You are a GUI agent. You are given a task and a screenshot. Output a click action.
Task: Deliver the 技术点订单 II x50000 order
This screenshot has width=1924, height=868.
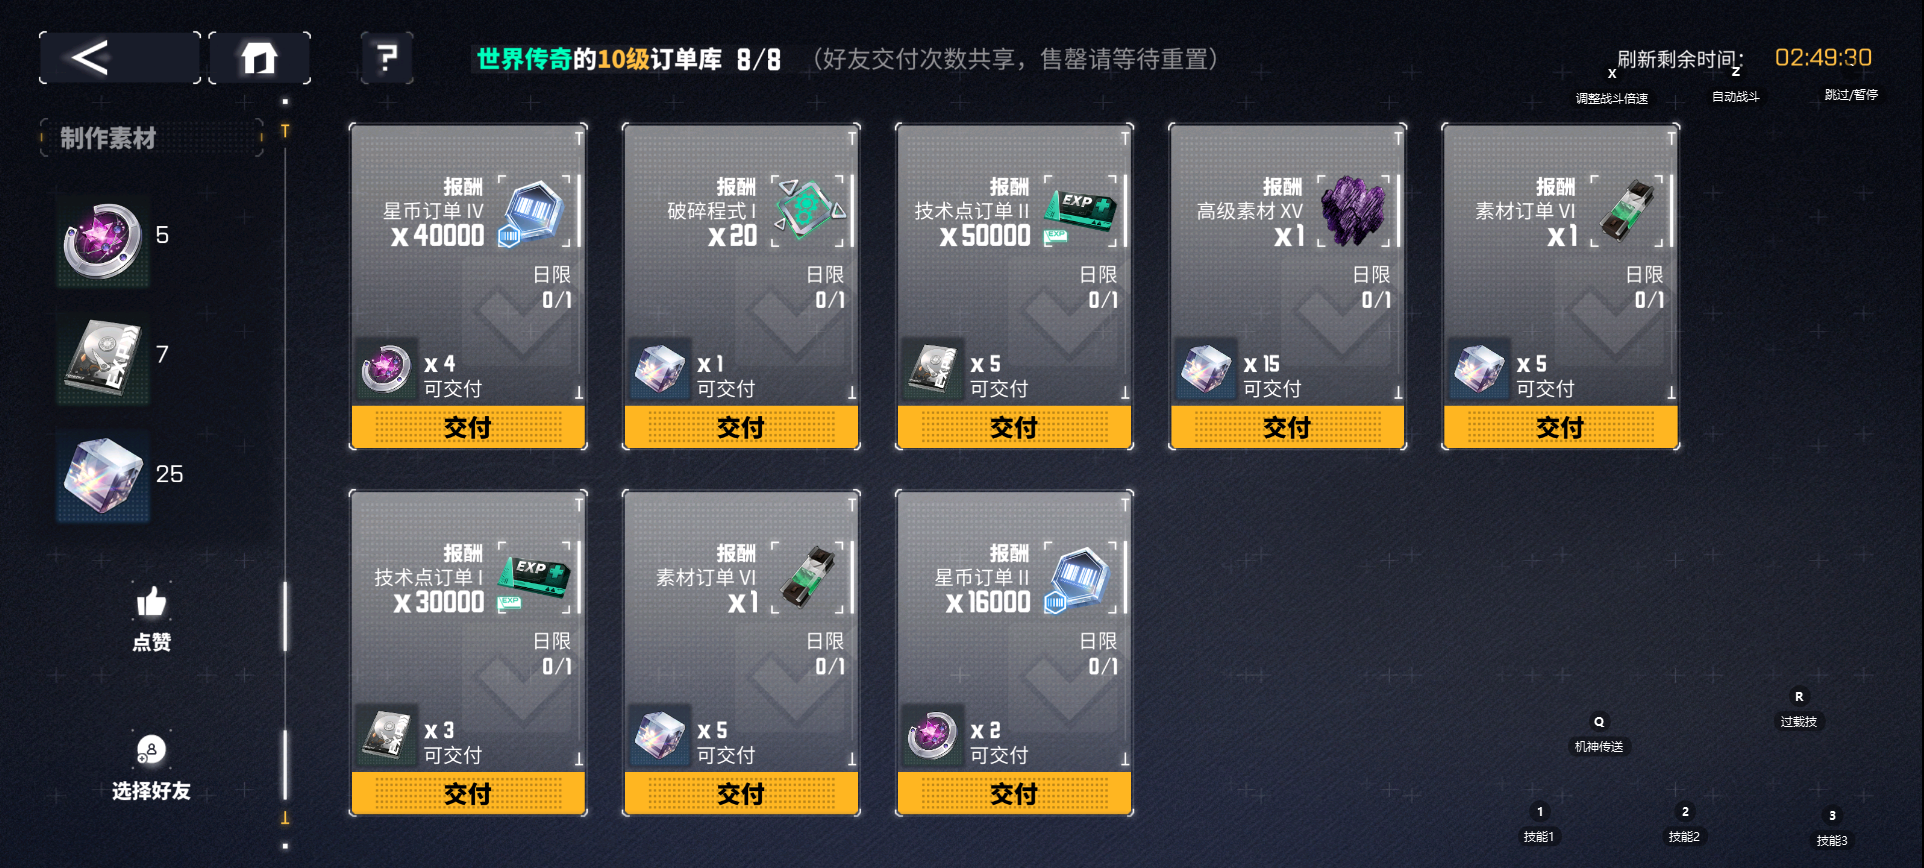click(x=1013, y=428)
